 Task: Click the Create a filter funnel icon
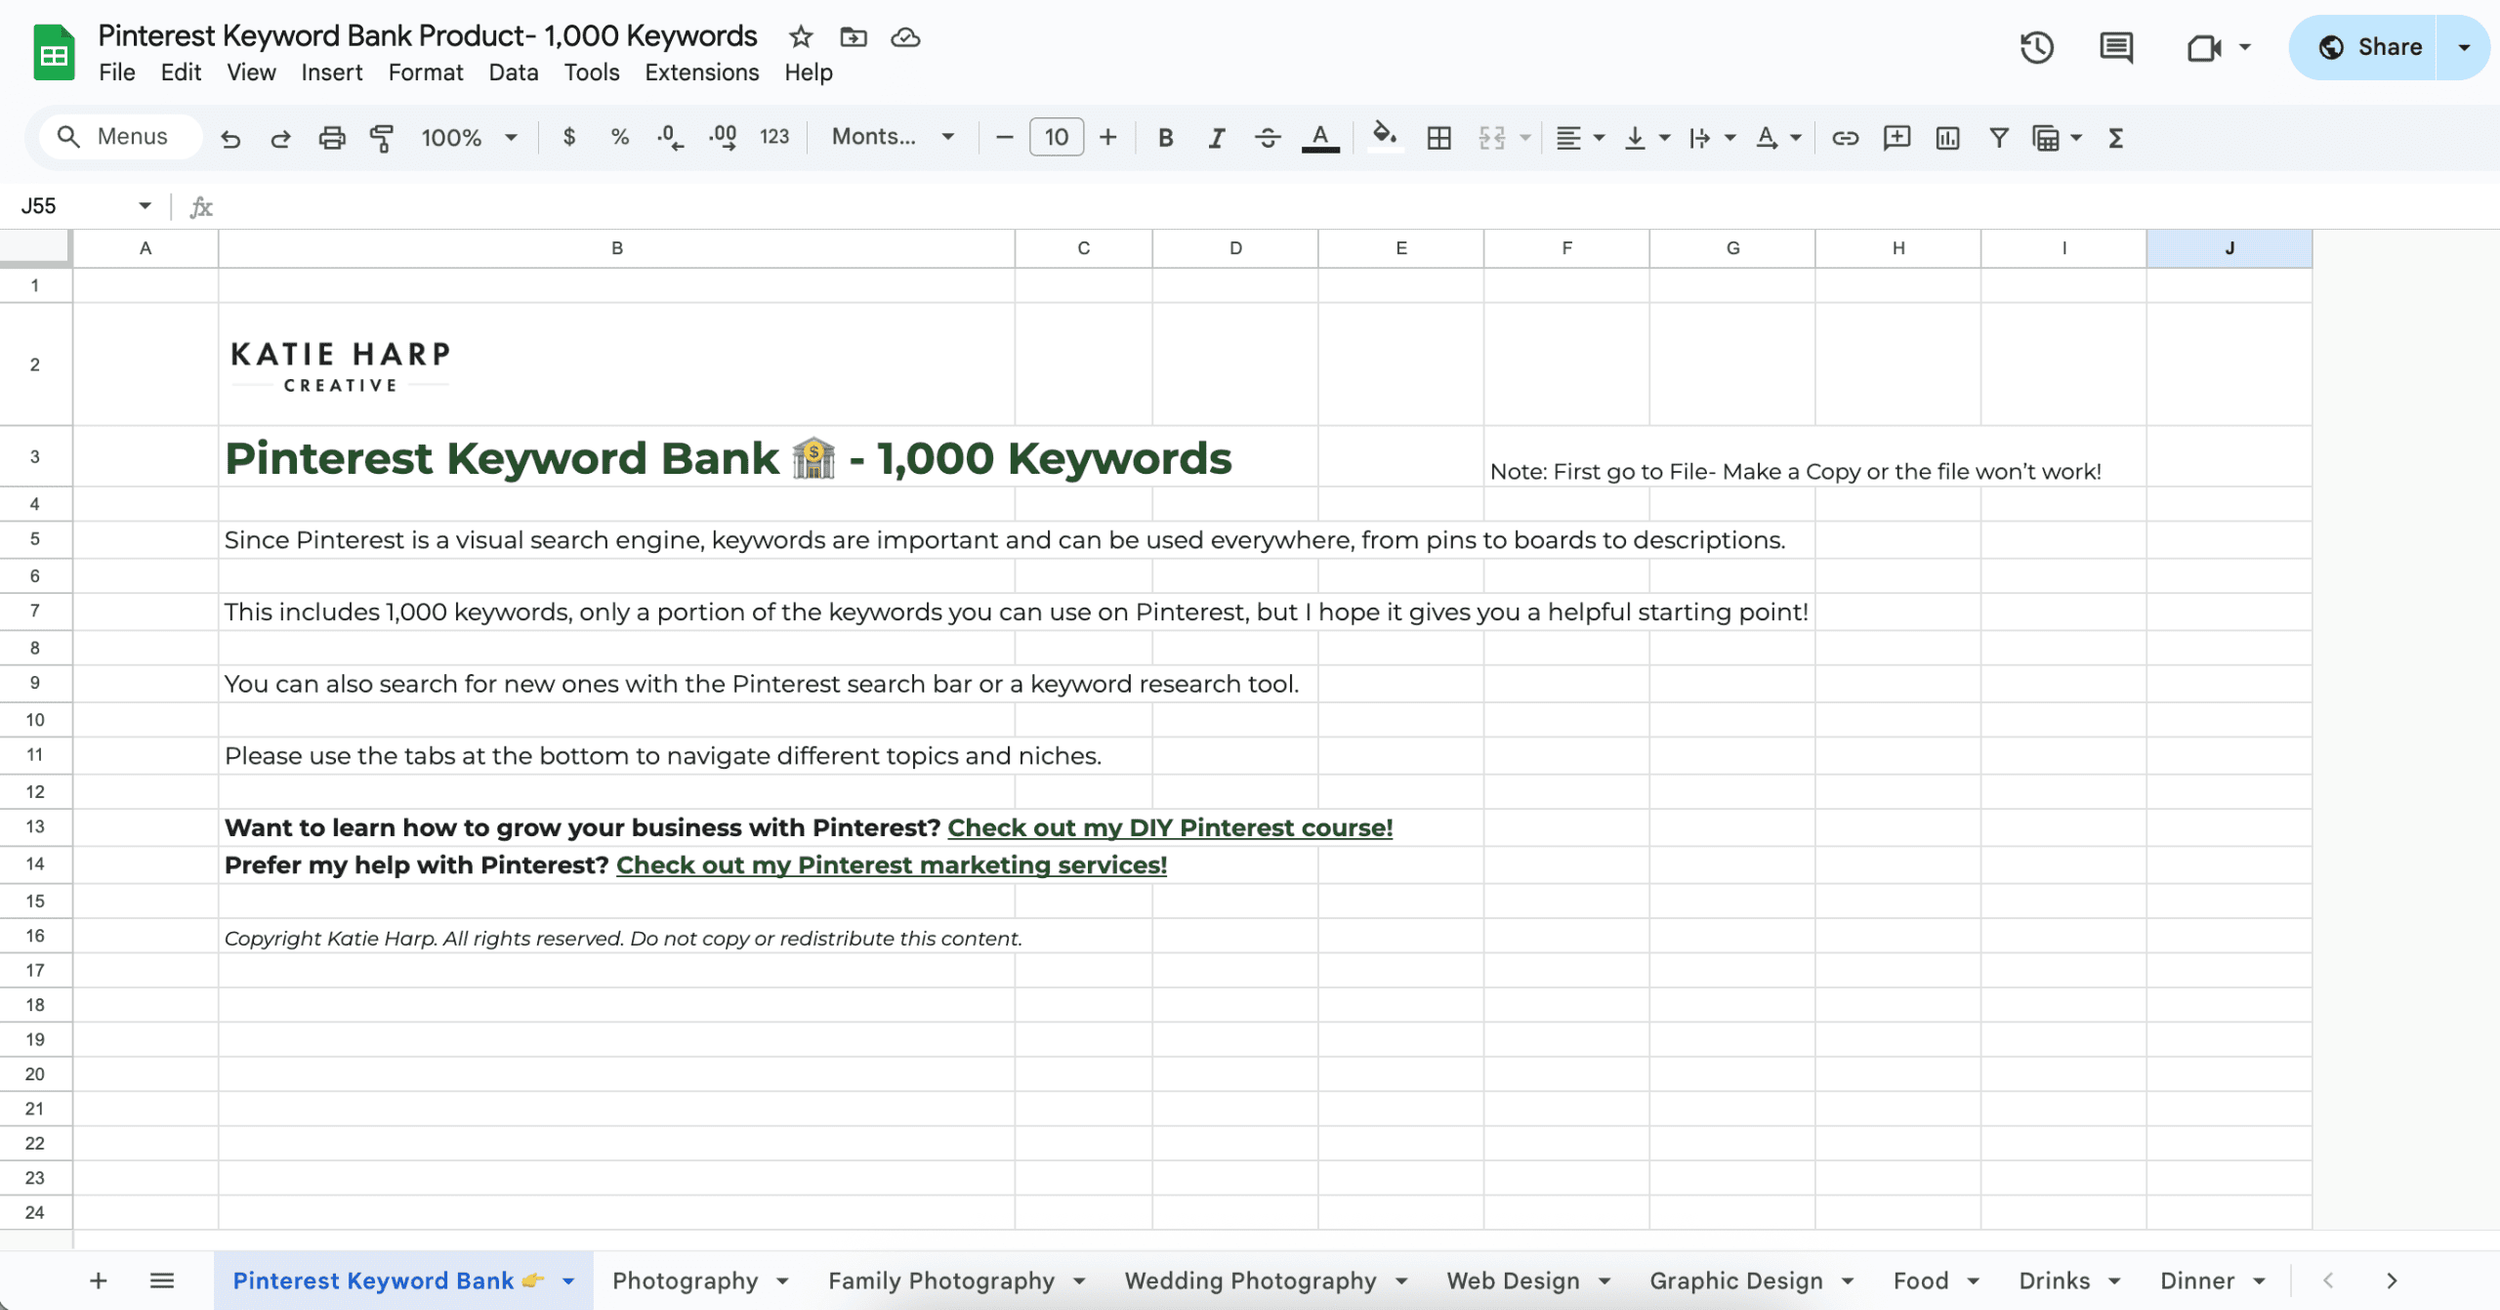[x=1998, y=138]
